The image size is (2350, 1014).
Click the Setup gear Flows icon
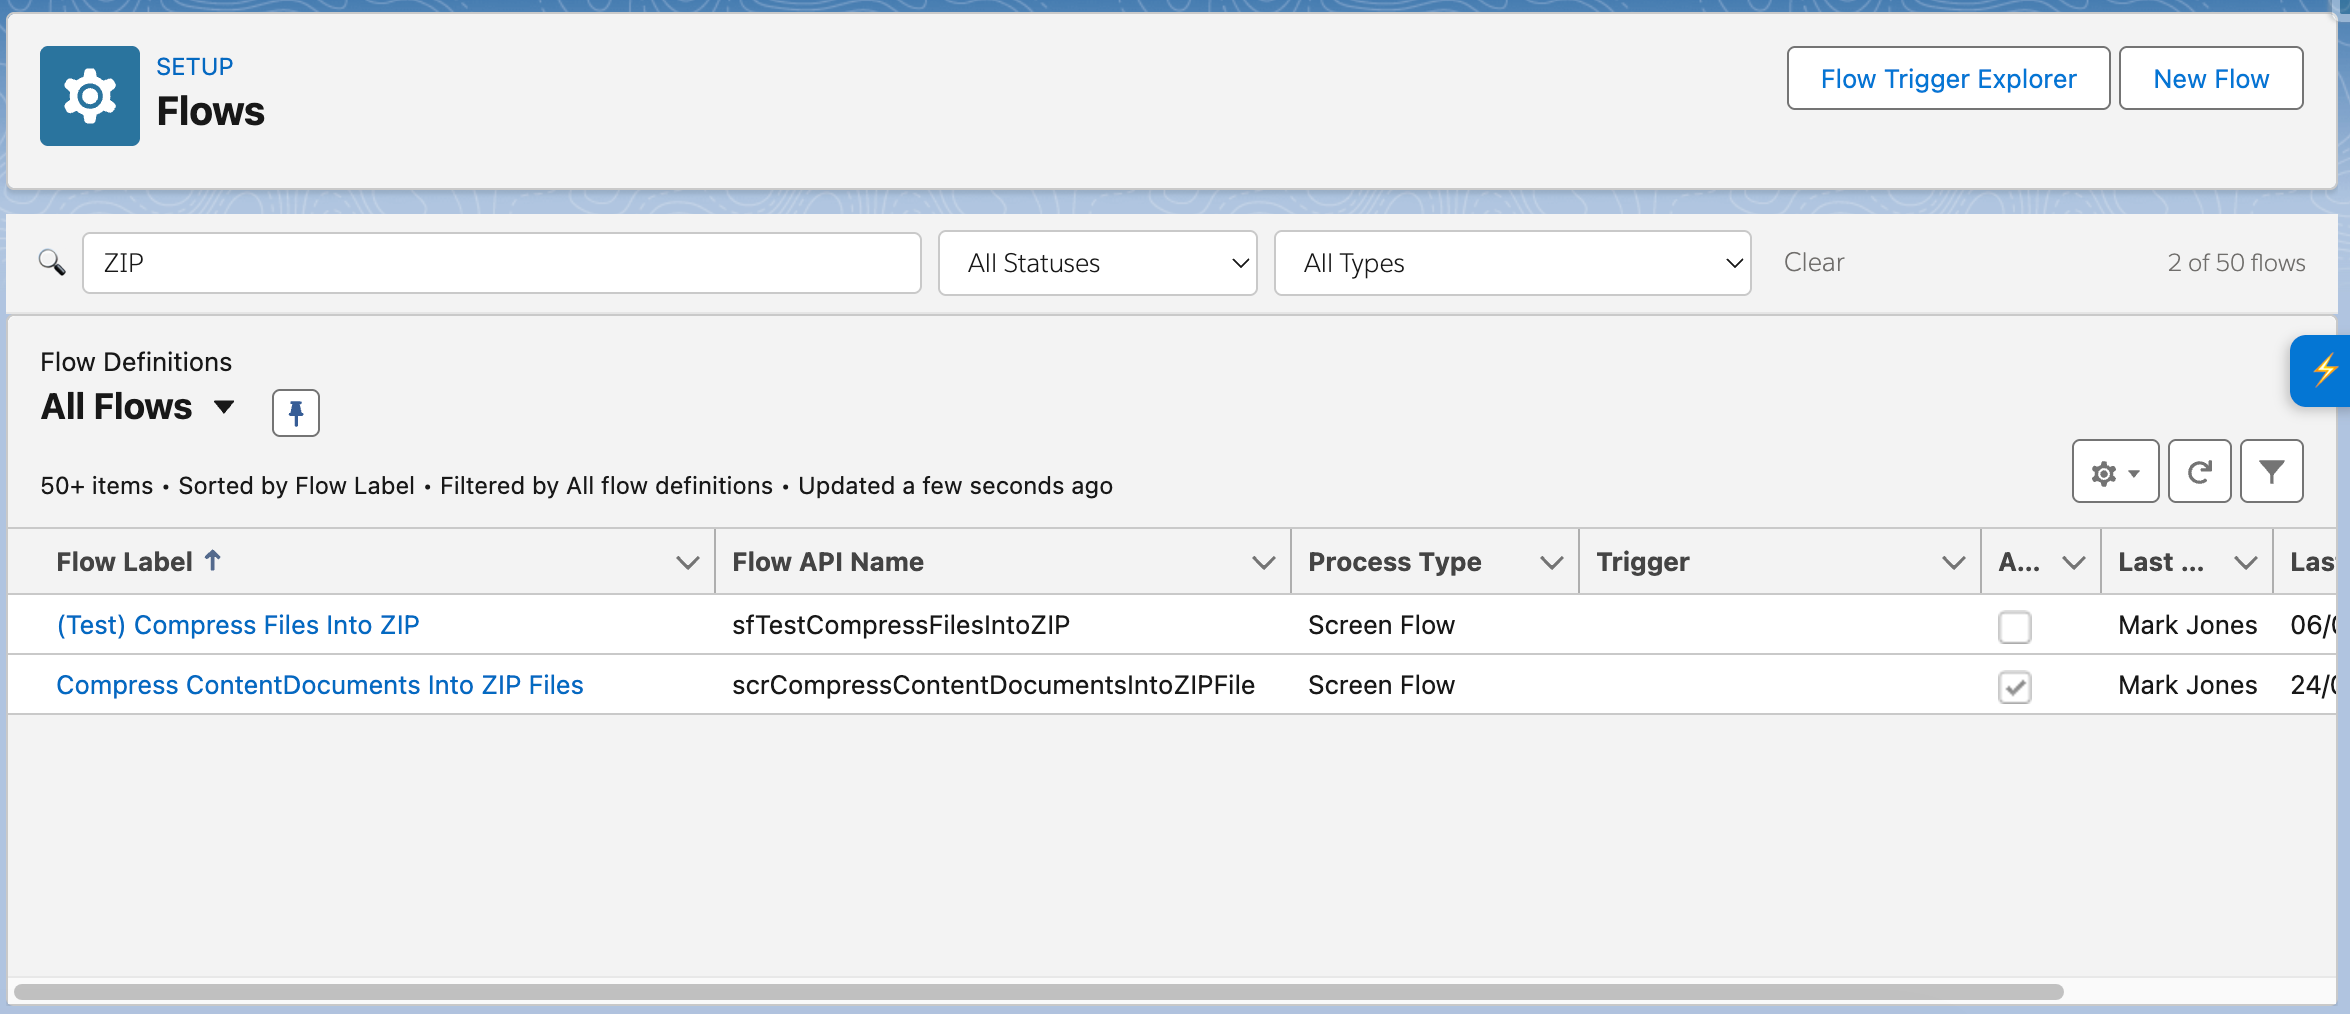pyautogui.click(x=89, y=95)
